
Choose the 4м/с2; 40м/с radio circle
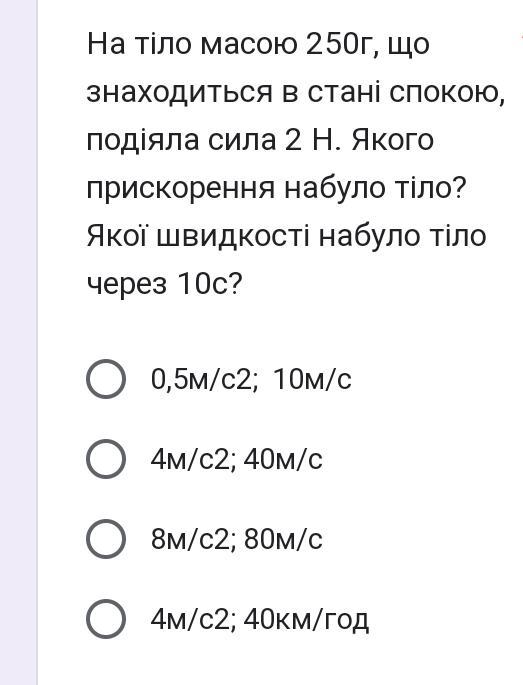click(106, 459)
